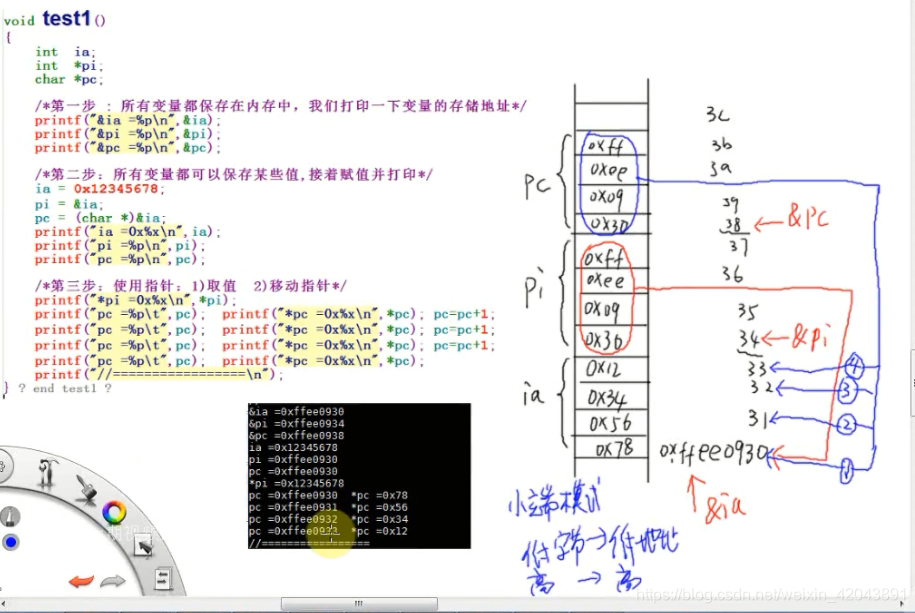Click terminal output '*pc =0x34'

[379, 519]
